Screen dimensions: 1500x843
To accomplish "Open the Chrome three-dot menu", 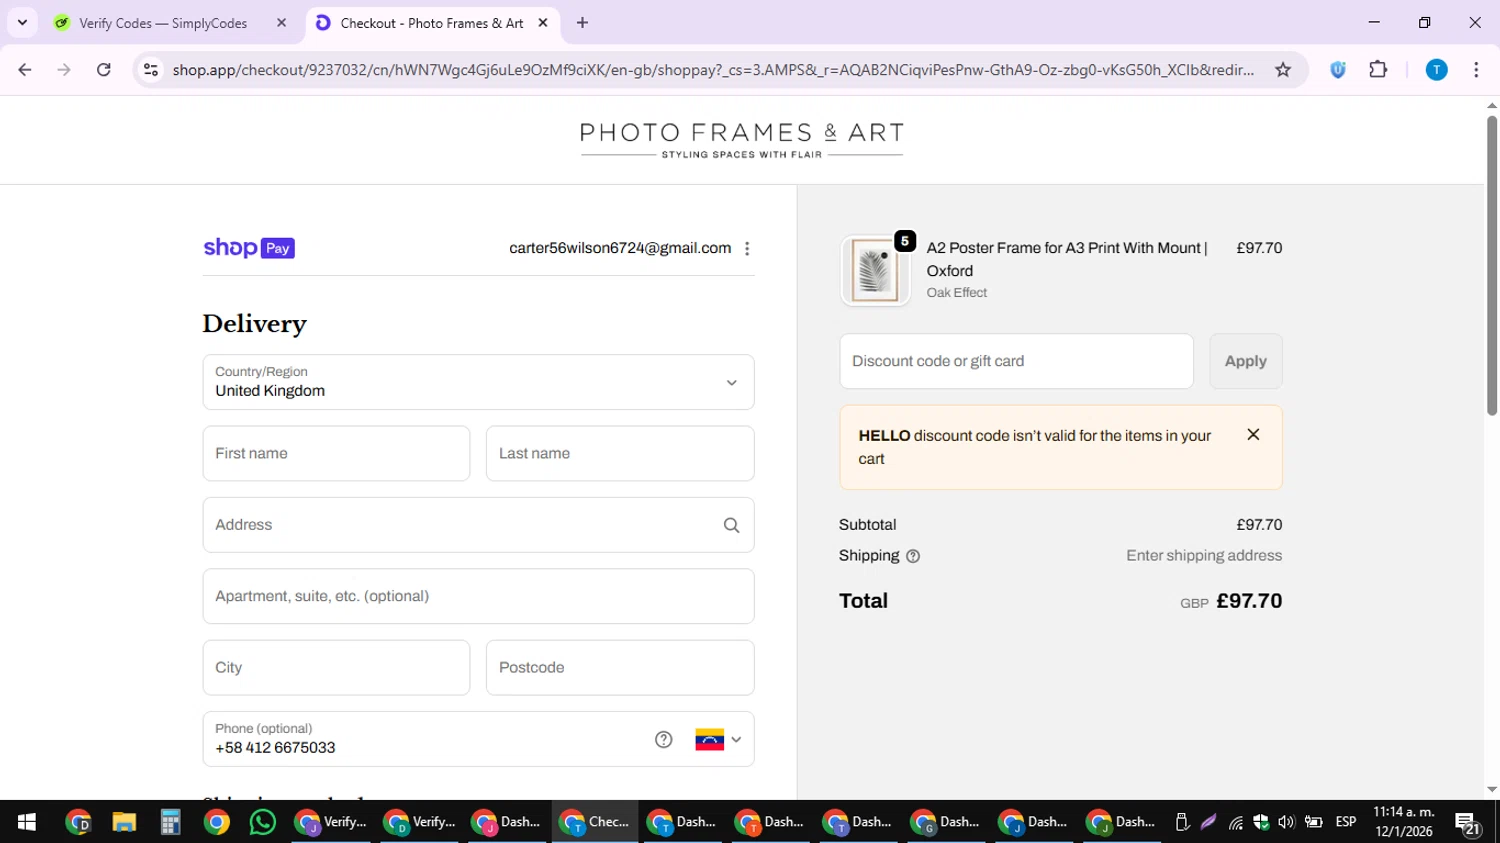I will pos(1476,70).
